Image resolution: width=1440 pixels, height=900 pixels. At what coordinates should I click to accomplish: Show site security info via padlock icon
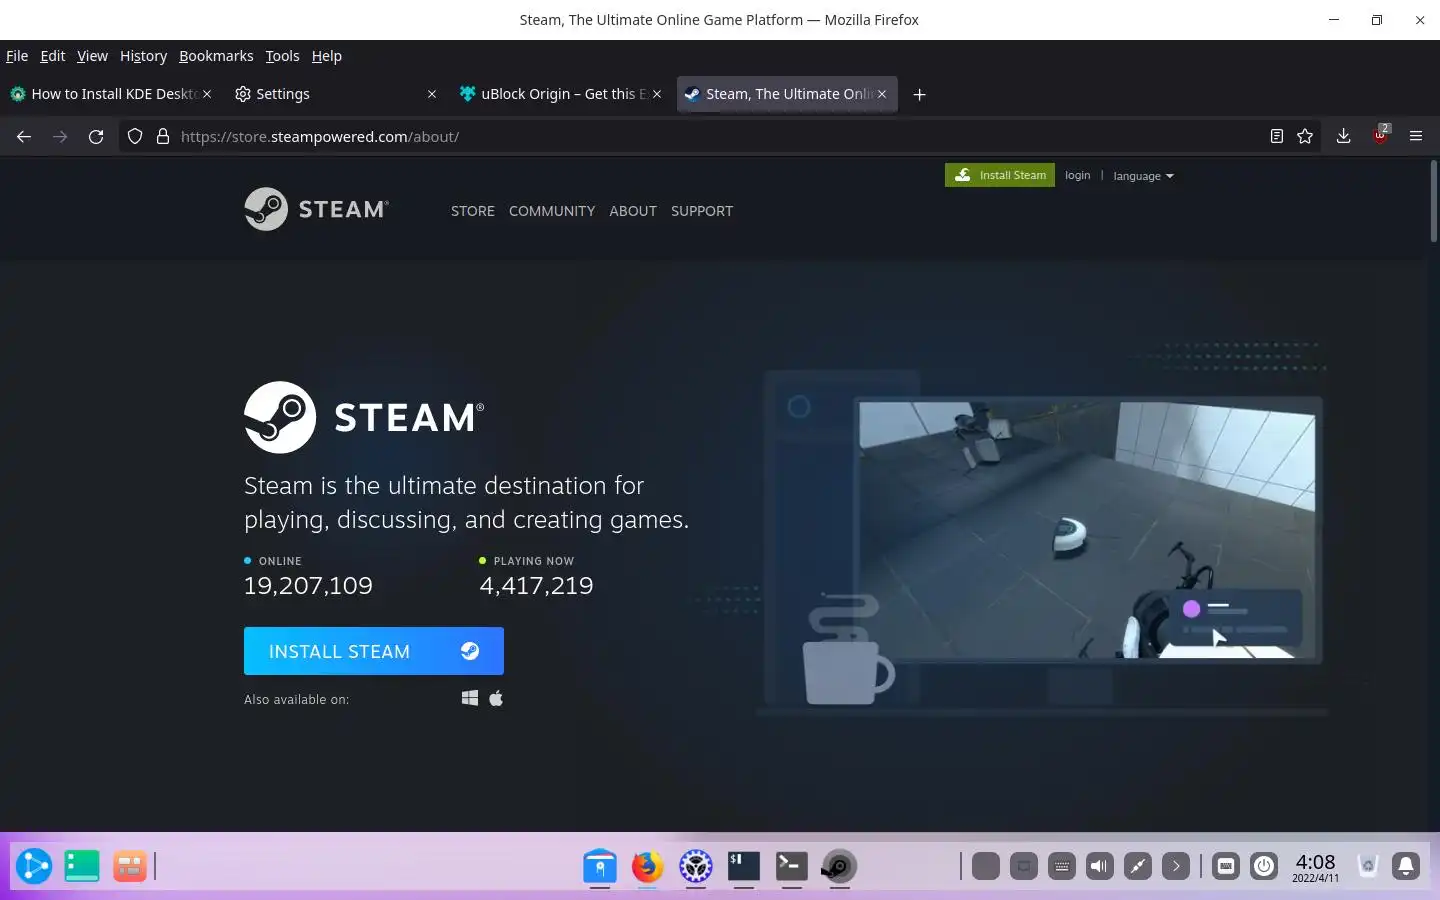click(x=163, y=137)
